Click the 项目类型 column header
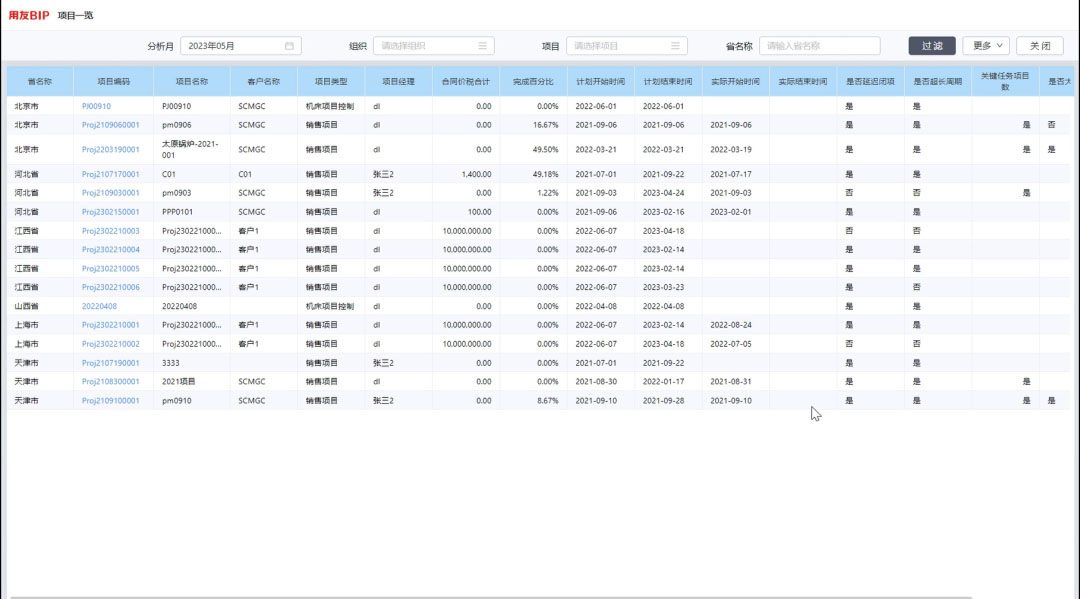1080x599 pixels. point(331,81)
